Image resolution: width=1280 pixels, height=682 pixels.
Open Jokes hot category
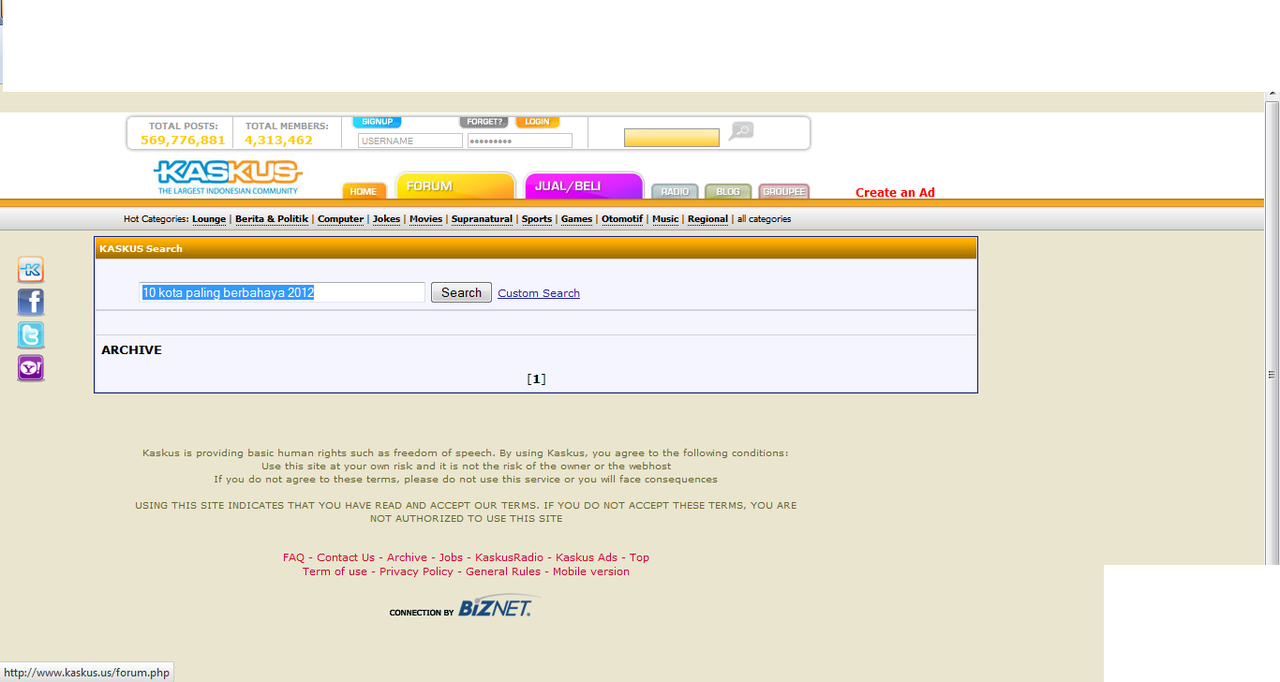tap(387, 219)
